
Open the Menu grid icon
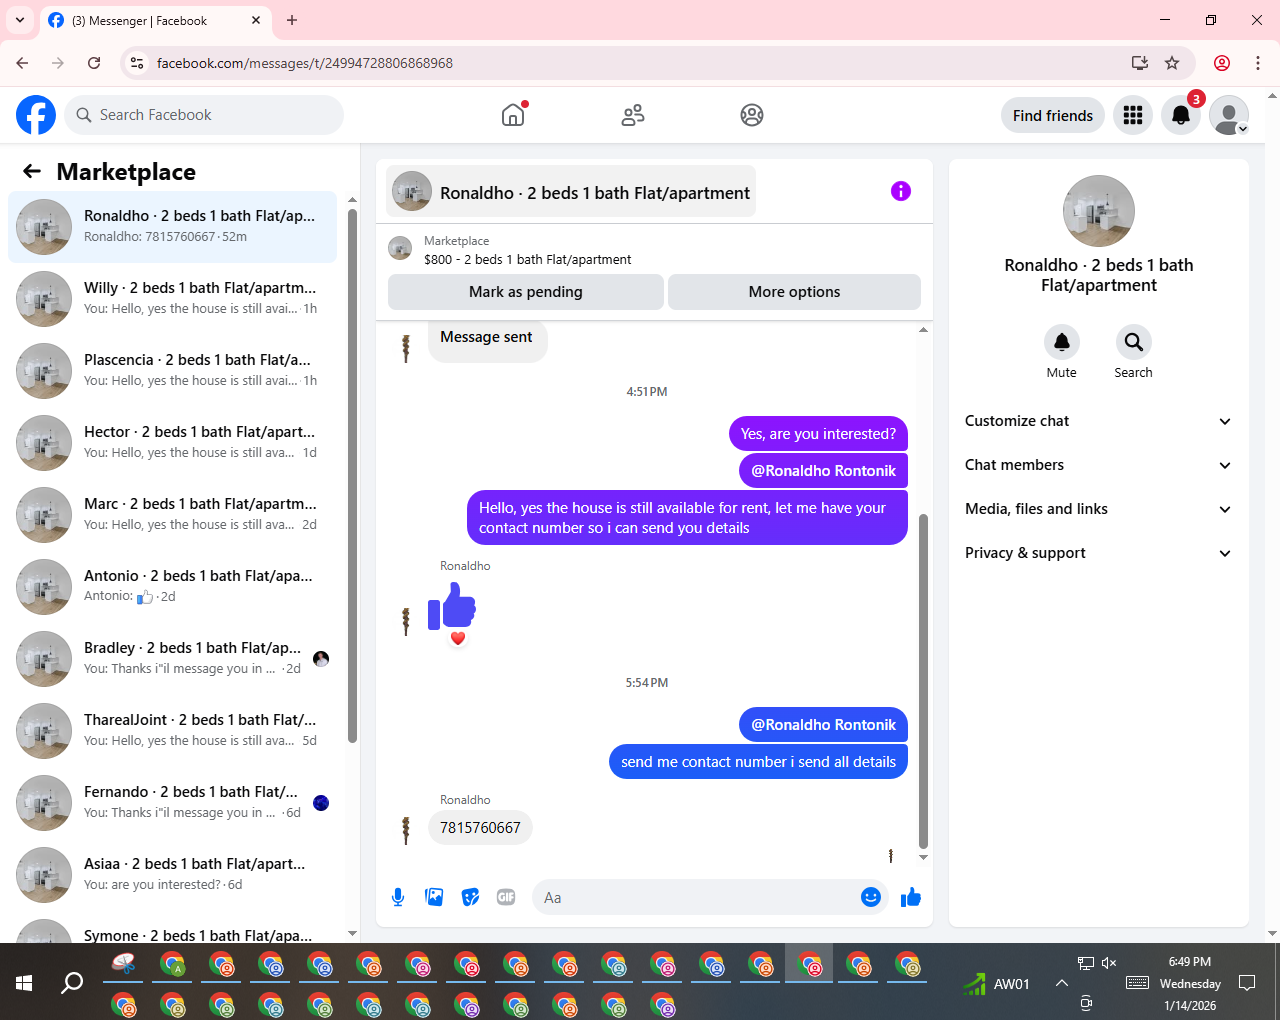1133,115
